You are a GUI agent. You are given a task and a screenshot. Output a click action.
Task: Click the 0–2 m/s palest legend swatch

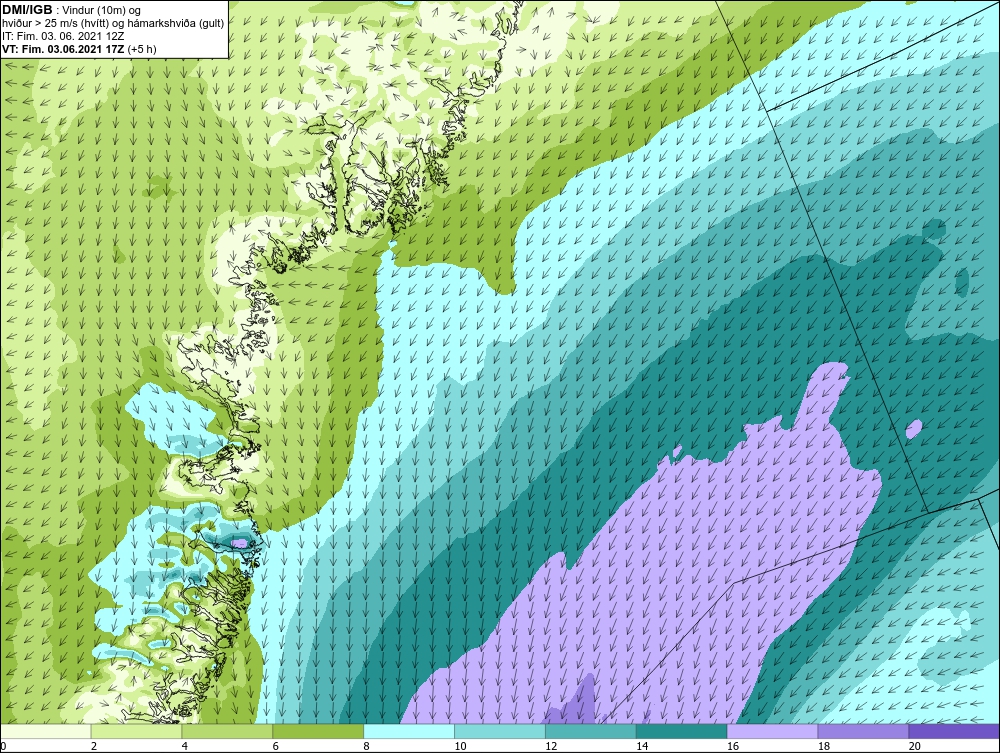pyautogui.click(x=46, y=731)
